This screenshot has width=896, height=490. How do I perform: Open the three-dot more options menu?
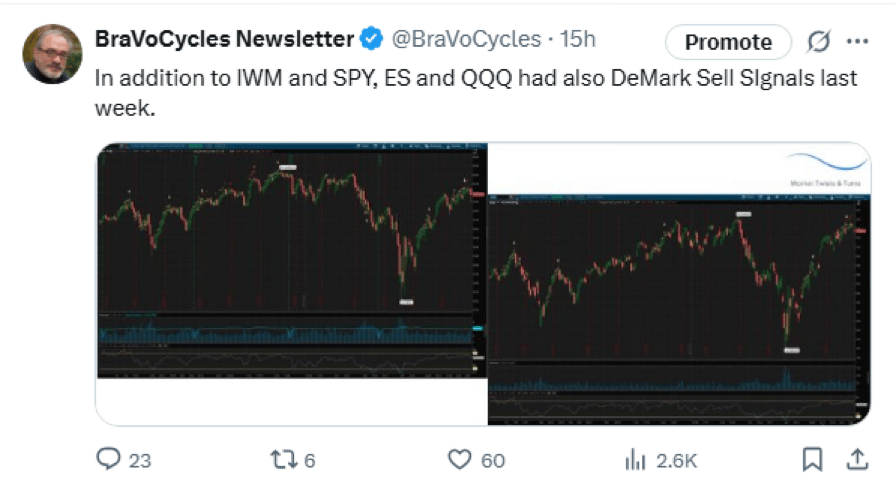pyautogui.click(x=858, y=41)
